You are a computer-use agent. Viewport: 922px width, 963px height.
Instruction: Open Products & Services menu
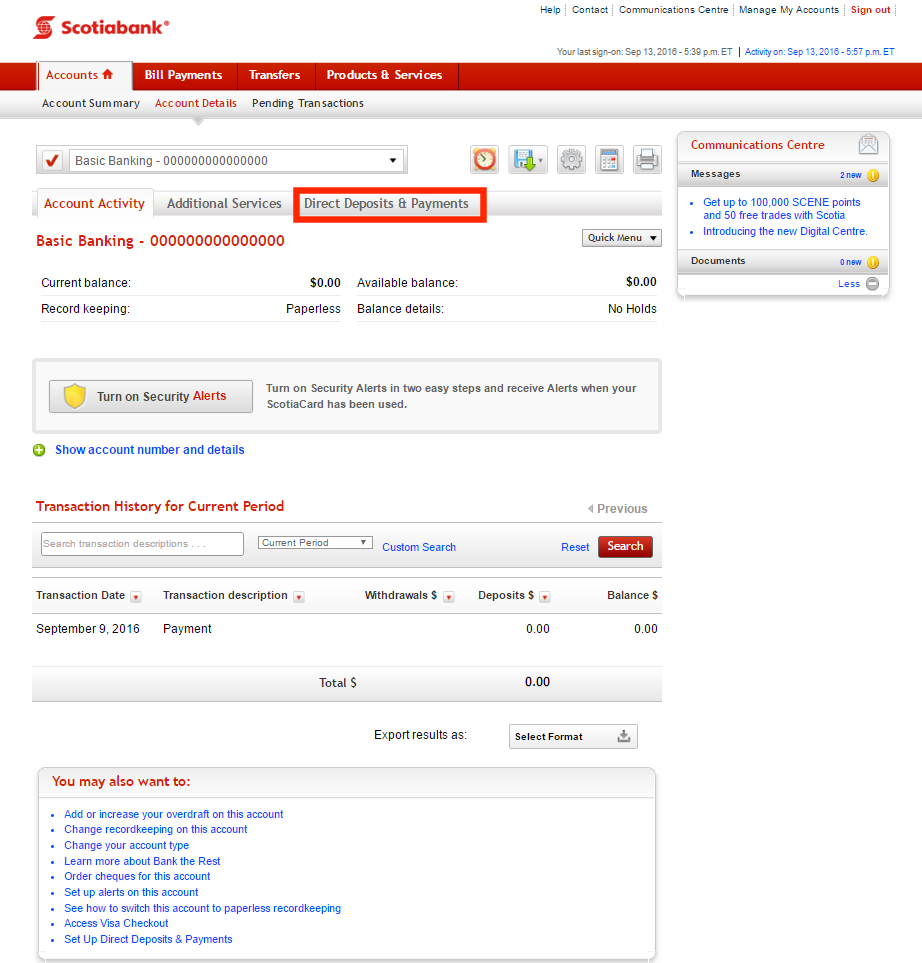tap(385, 75)
